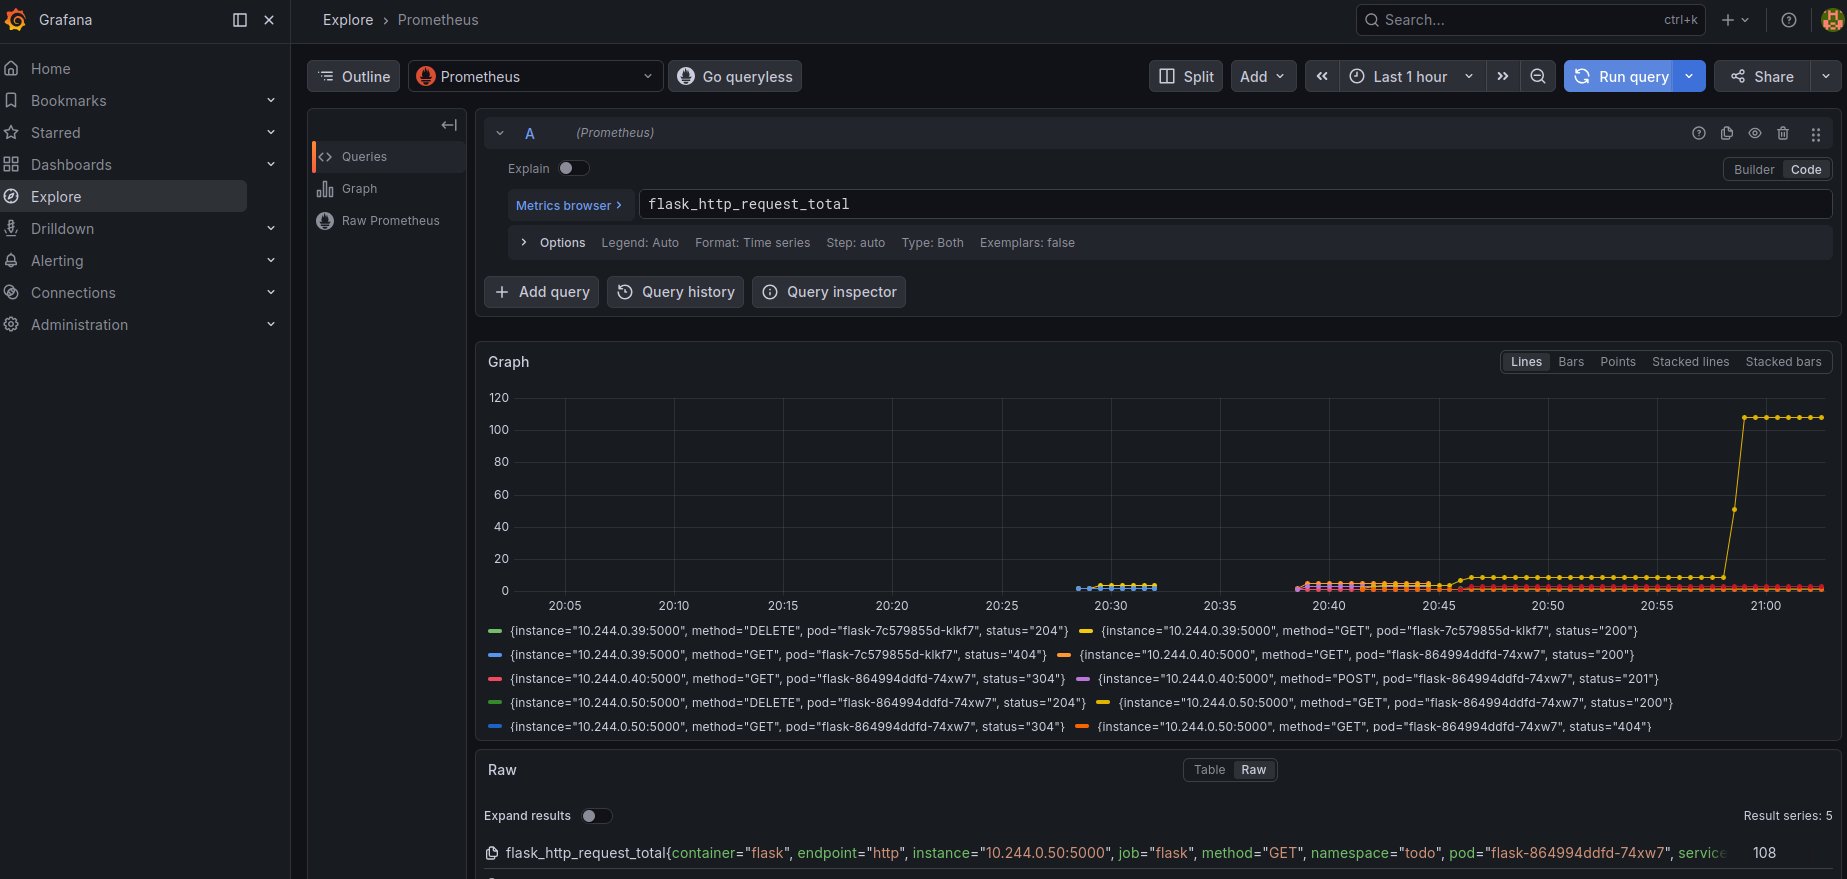The width and height of the screenshot is (1847, 879).
Task: Click the Explore breadcrumb link
Action: [x=348, y=20]
